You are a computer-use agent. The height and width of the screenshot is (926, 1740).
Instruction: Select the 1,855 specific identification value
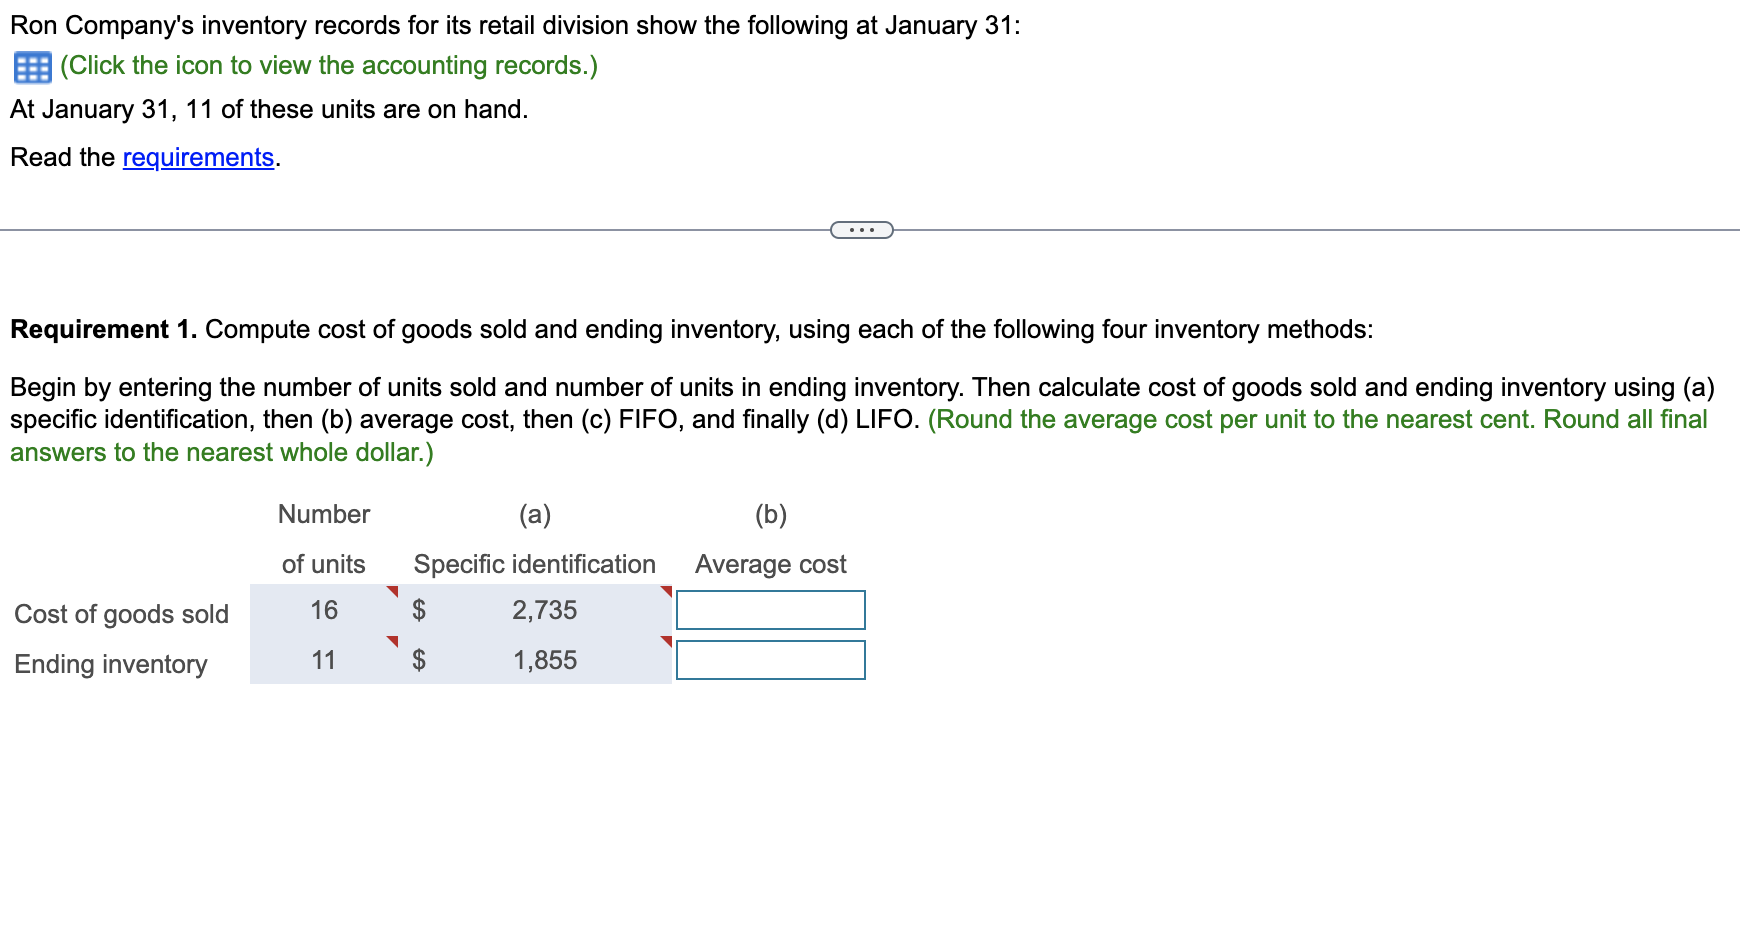point(544,659)
